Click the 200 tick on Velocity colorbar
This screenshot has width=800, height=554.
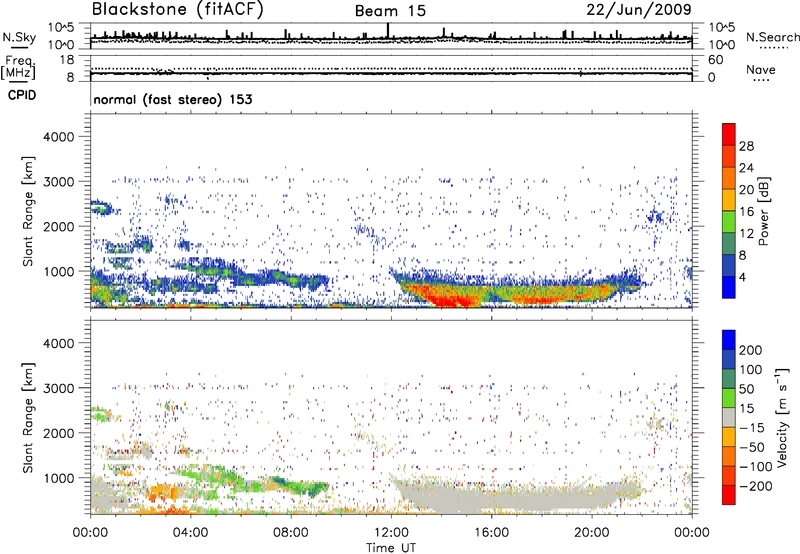pos(751,350)
